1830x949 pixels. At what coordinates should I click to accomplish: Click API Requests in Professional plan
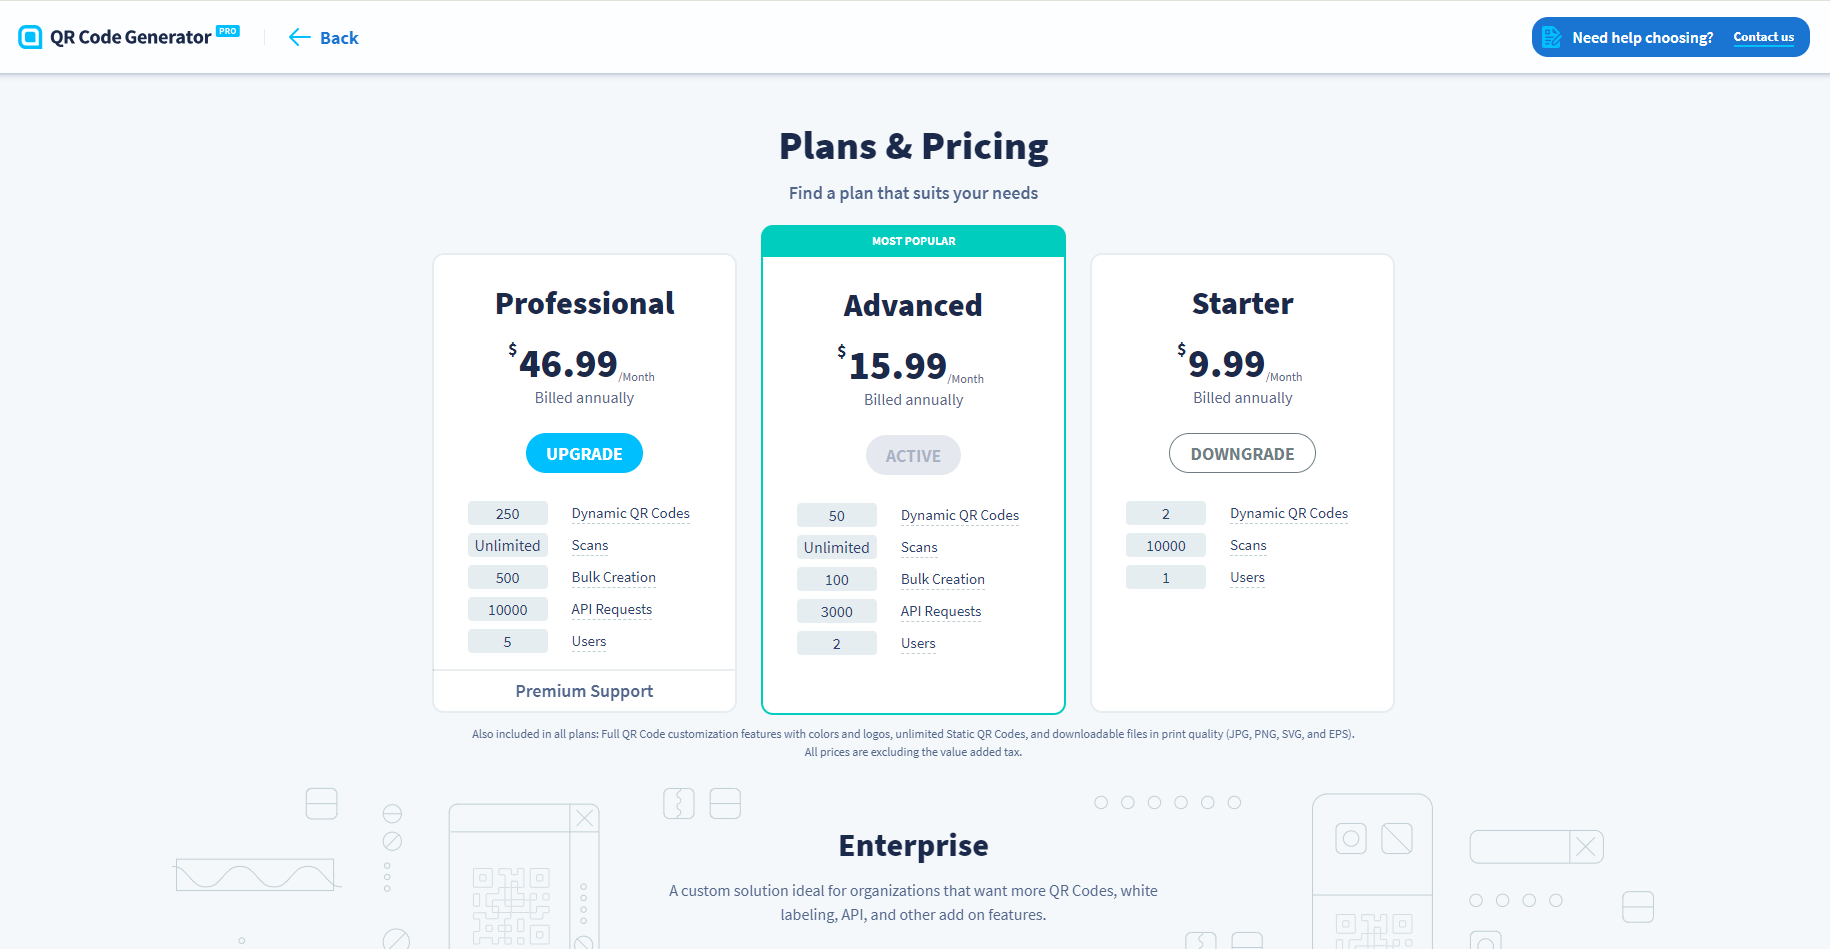(611, 609)
